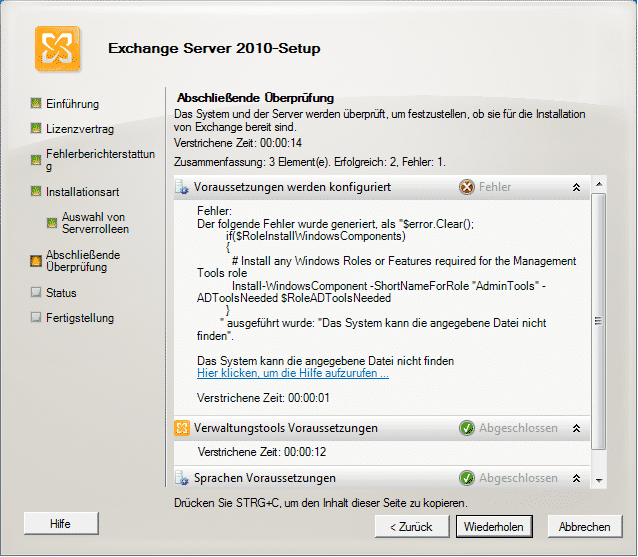Cancel setup with Abbrechen button

pyautogui.click(x=585, y=527)
